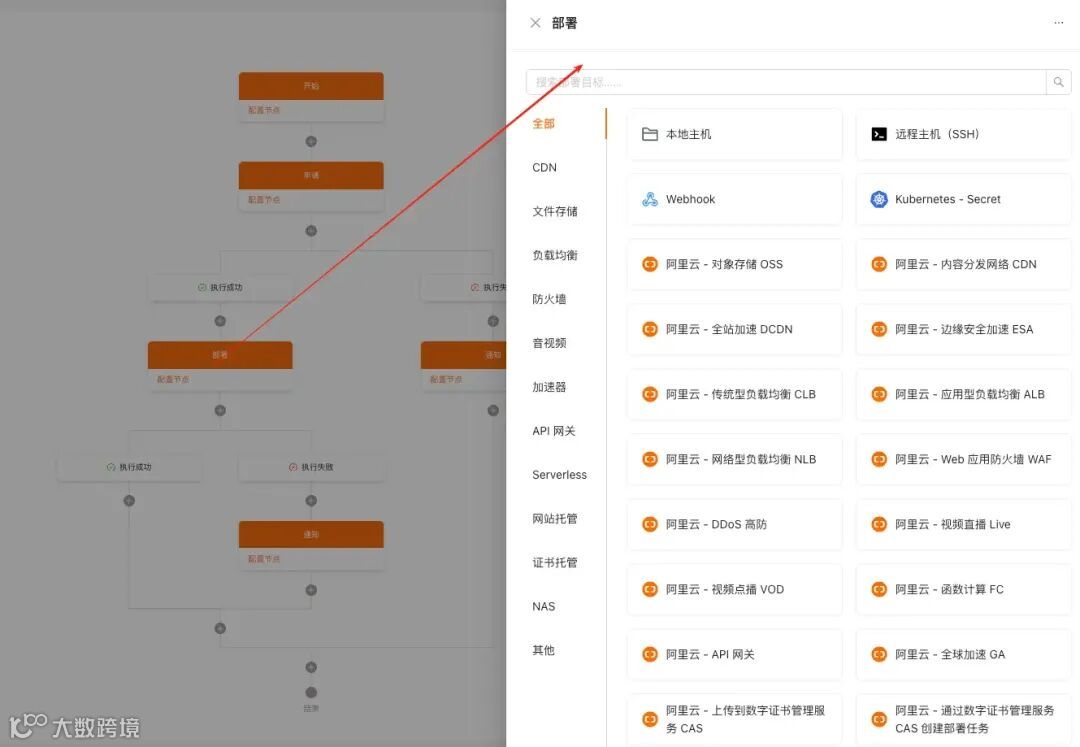Click Aliyun icon beside 全球加速 GA
This screenshot has width=1080, height=747.
(x=879, y=654)
